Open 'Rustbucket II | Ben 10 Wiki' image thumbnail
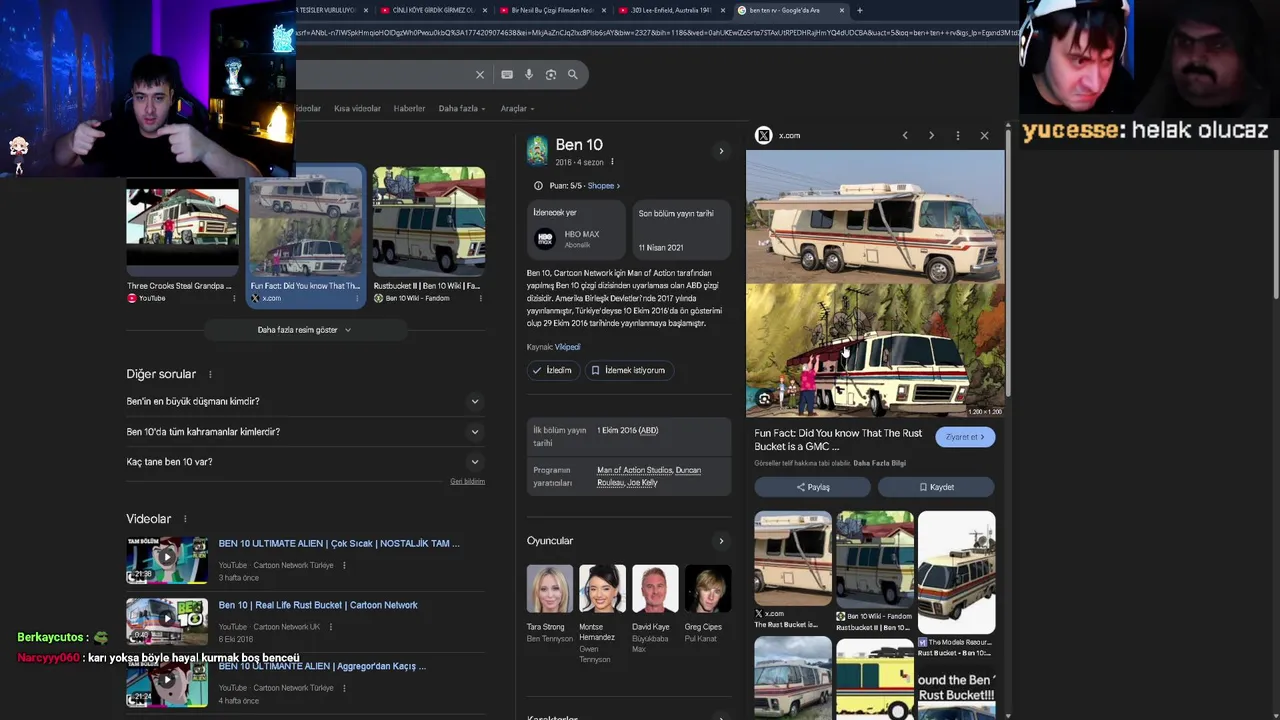This screenshot has height=720, width=1280. coord(429,221)
